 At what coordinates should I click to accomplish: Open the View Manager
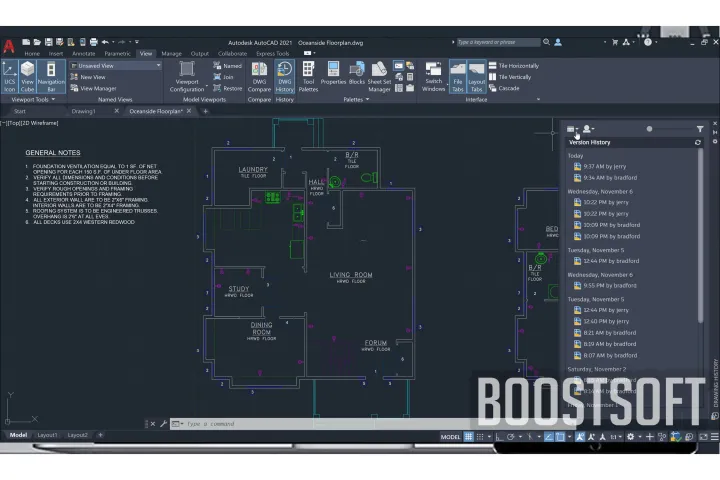[94, 88]
